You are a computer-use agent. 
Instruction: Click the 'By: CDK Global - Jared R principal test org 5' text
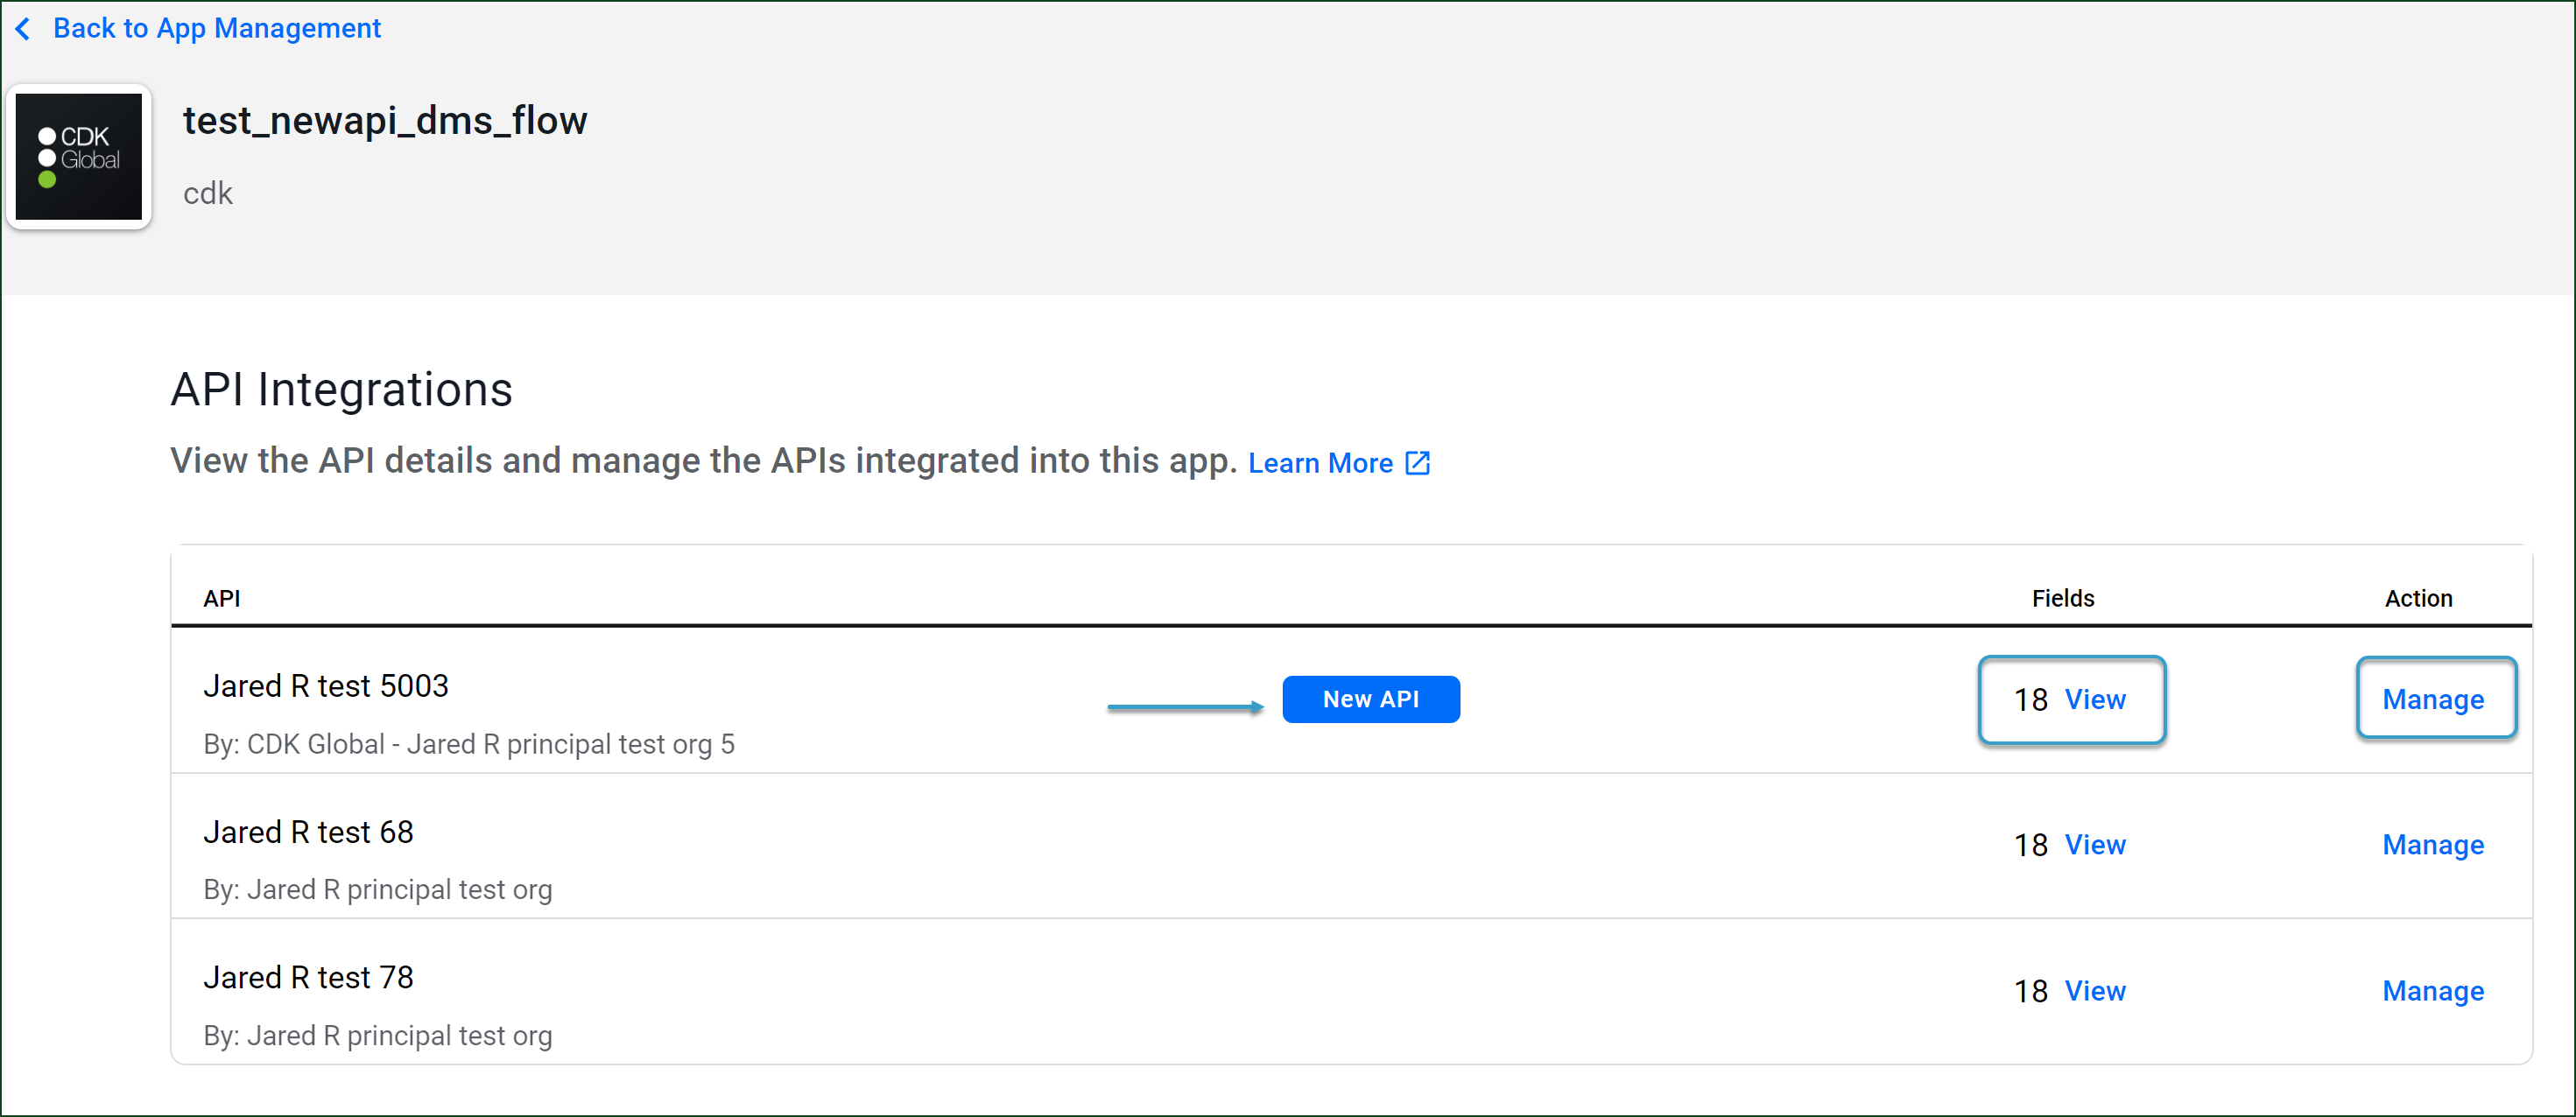[469, 744]
